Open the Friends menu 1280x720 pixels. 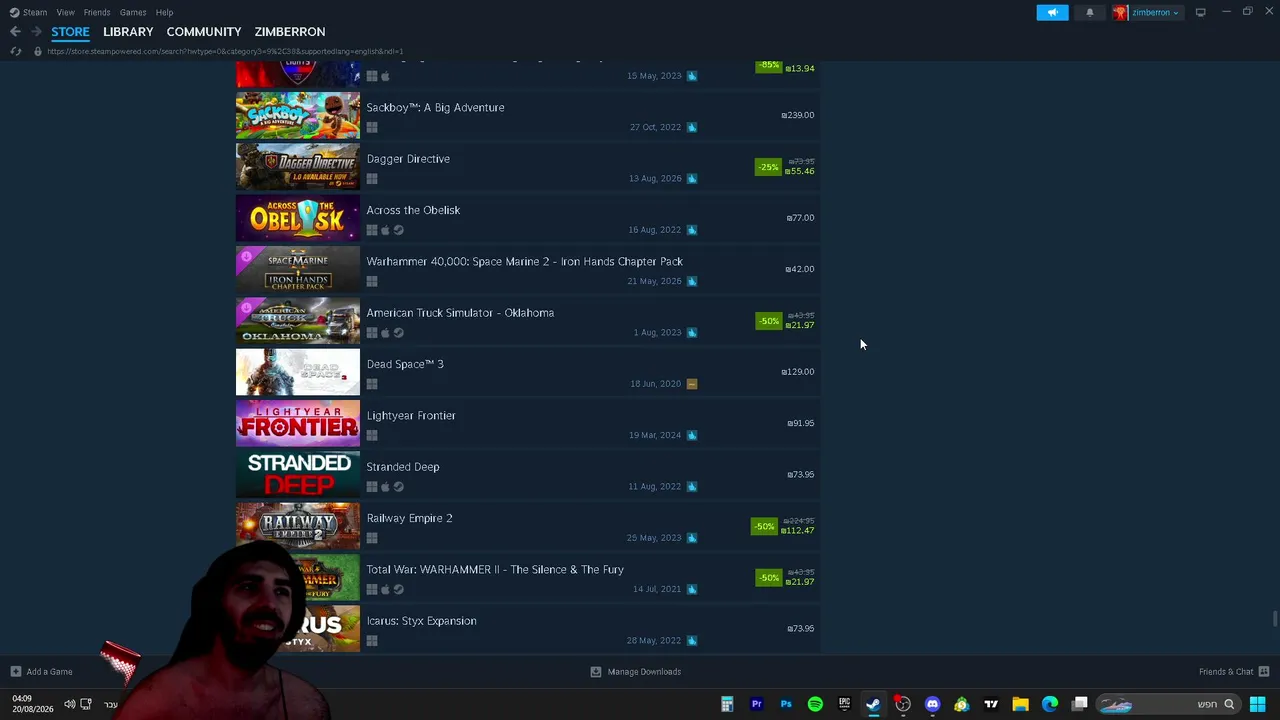coord(97,12)
